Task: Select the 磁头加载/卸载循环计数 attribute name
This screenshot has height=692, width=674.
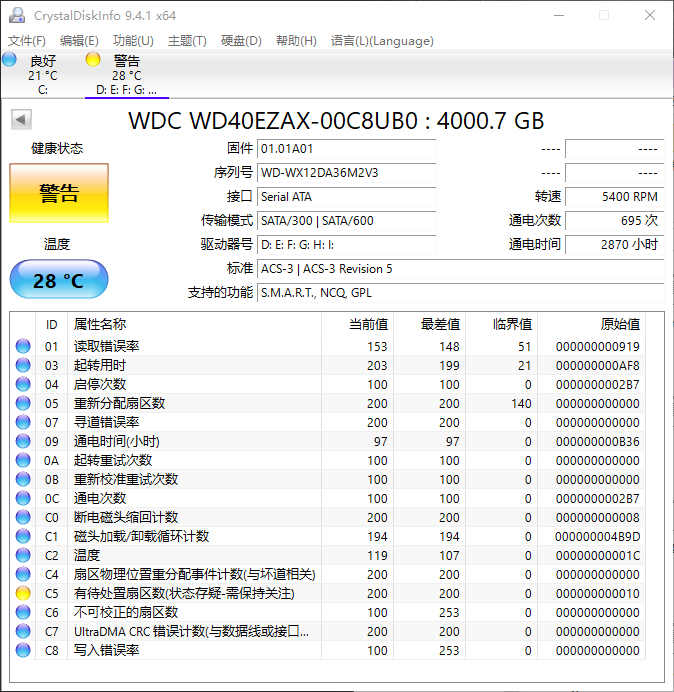Action: pos(141,536)
